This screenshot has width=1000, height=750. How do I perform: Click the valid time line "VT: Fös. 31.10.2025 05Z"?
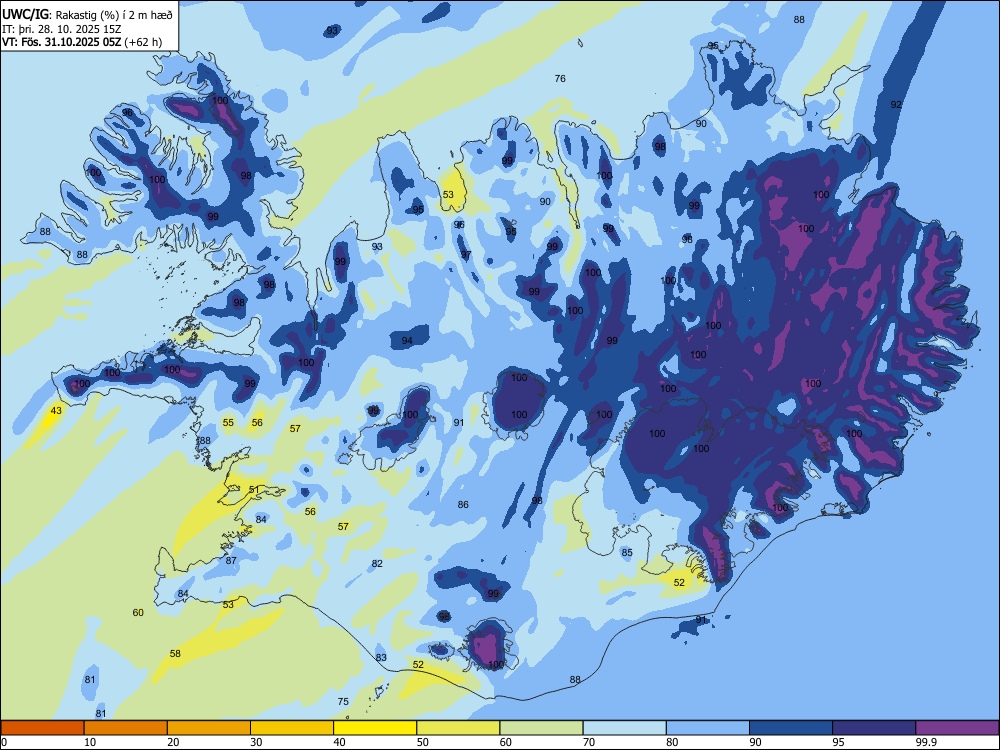click(x=62, y=43)
